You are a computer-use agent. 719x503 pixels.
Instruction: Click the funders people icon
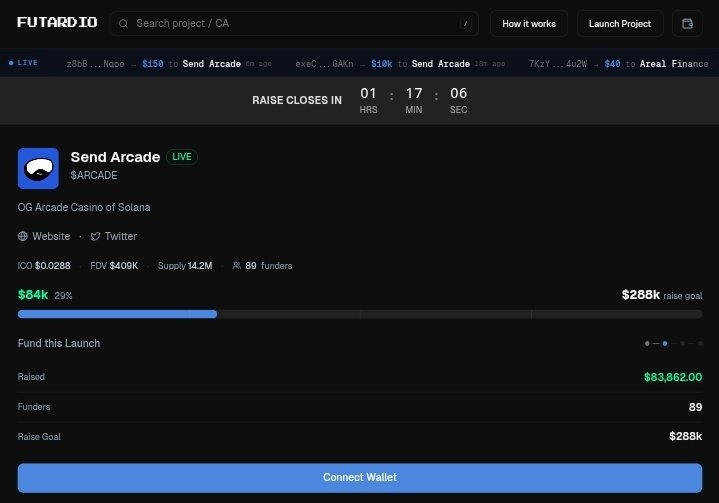click(237, 265)
